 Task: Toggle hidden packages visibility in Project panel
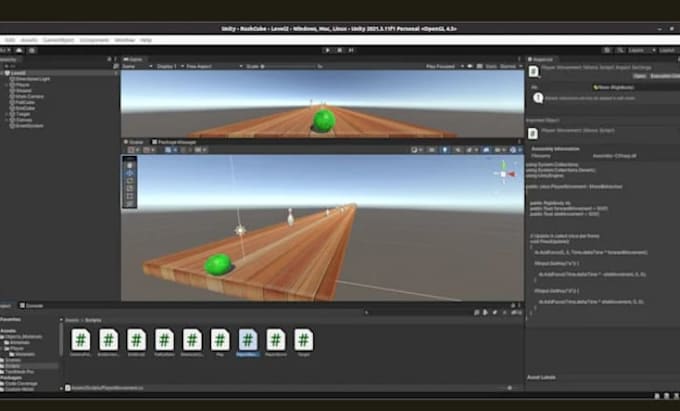[516, 312]
